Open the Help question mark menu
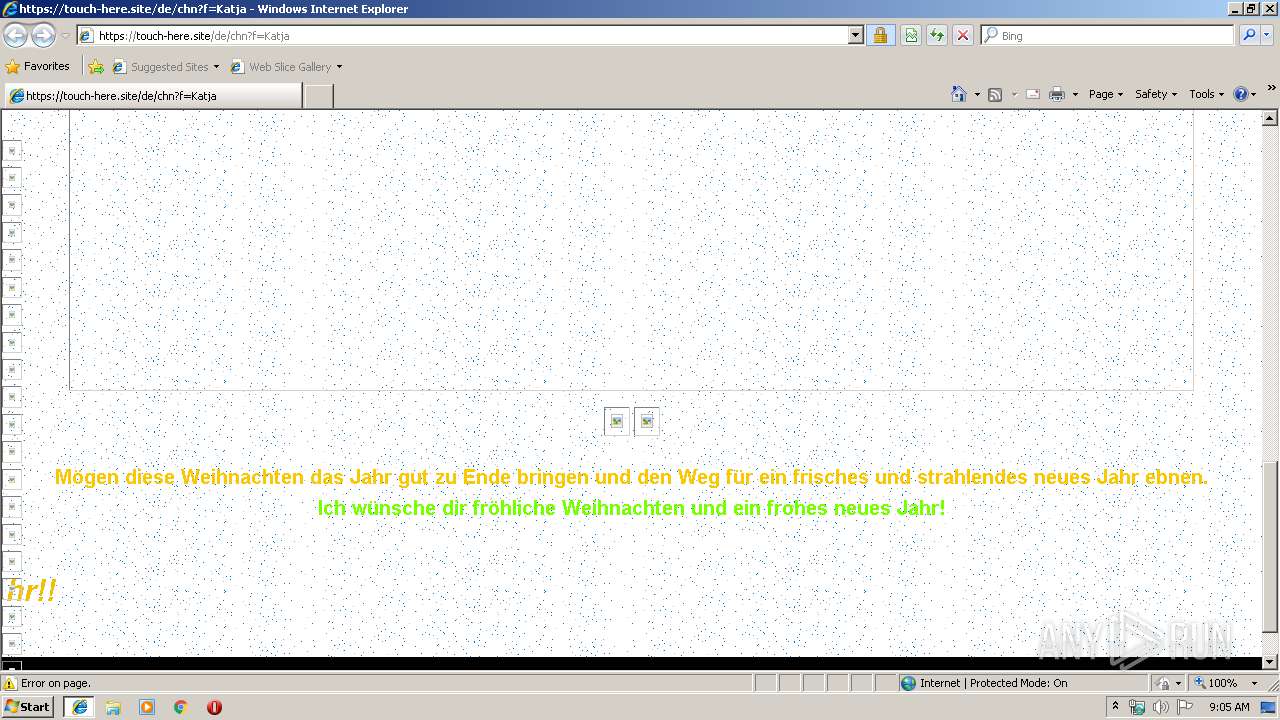 pos(1244,94)
